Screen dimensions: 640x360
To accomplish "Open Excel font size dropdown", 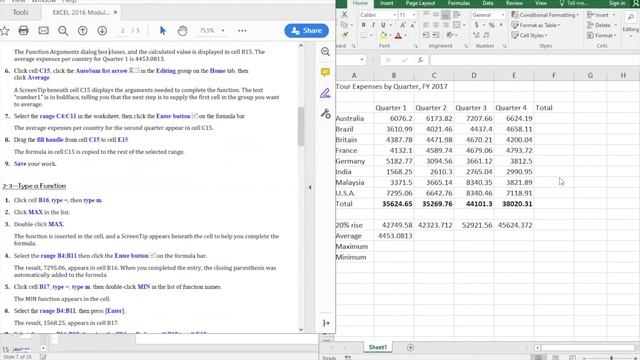I will [414, 15].
